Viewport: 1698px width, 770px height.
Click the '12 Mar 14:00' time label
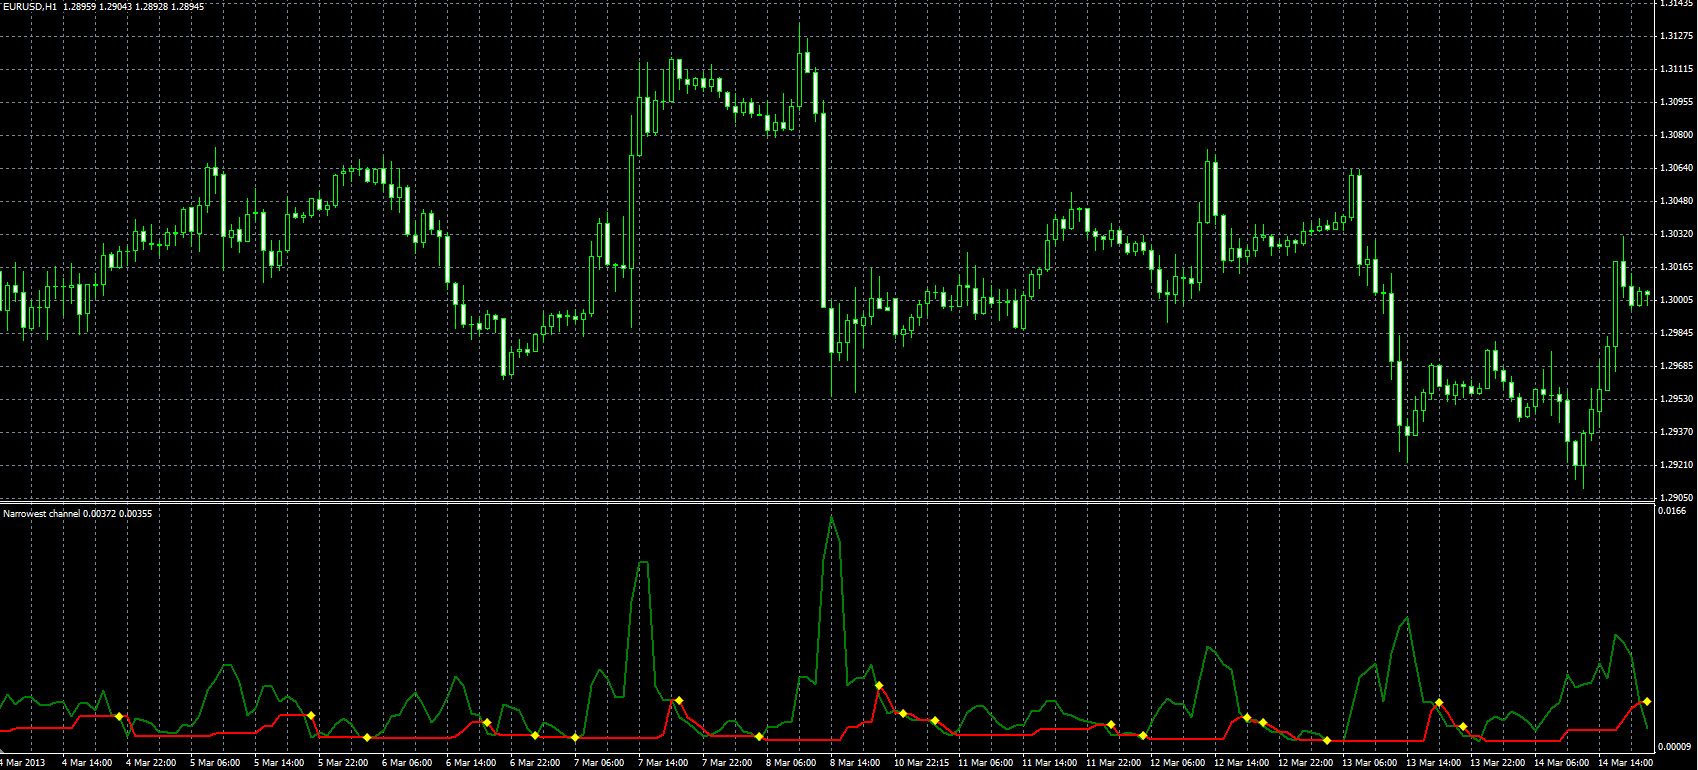pos(1241,763)
